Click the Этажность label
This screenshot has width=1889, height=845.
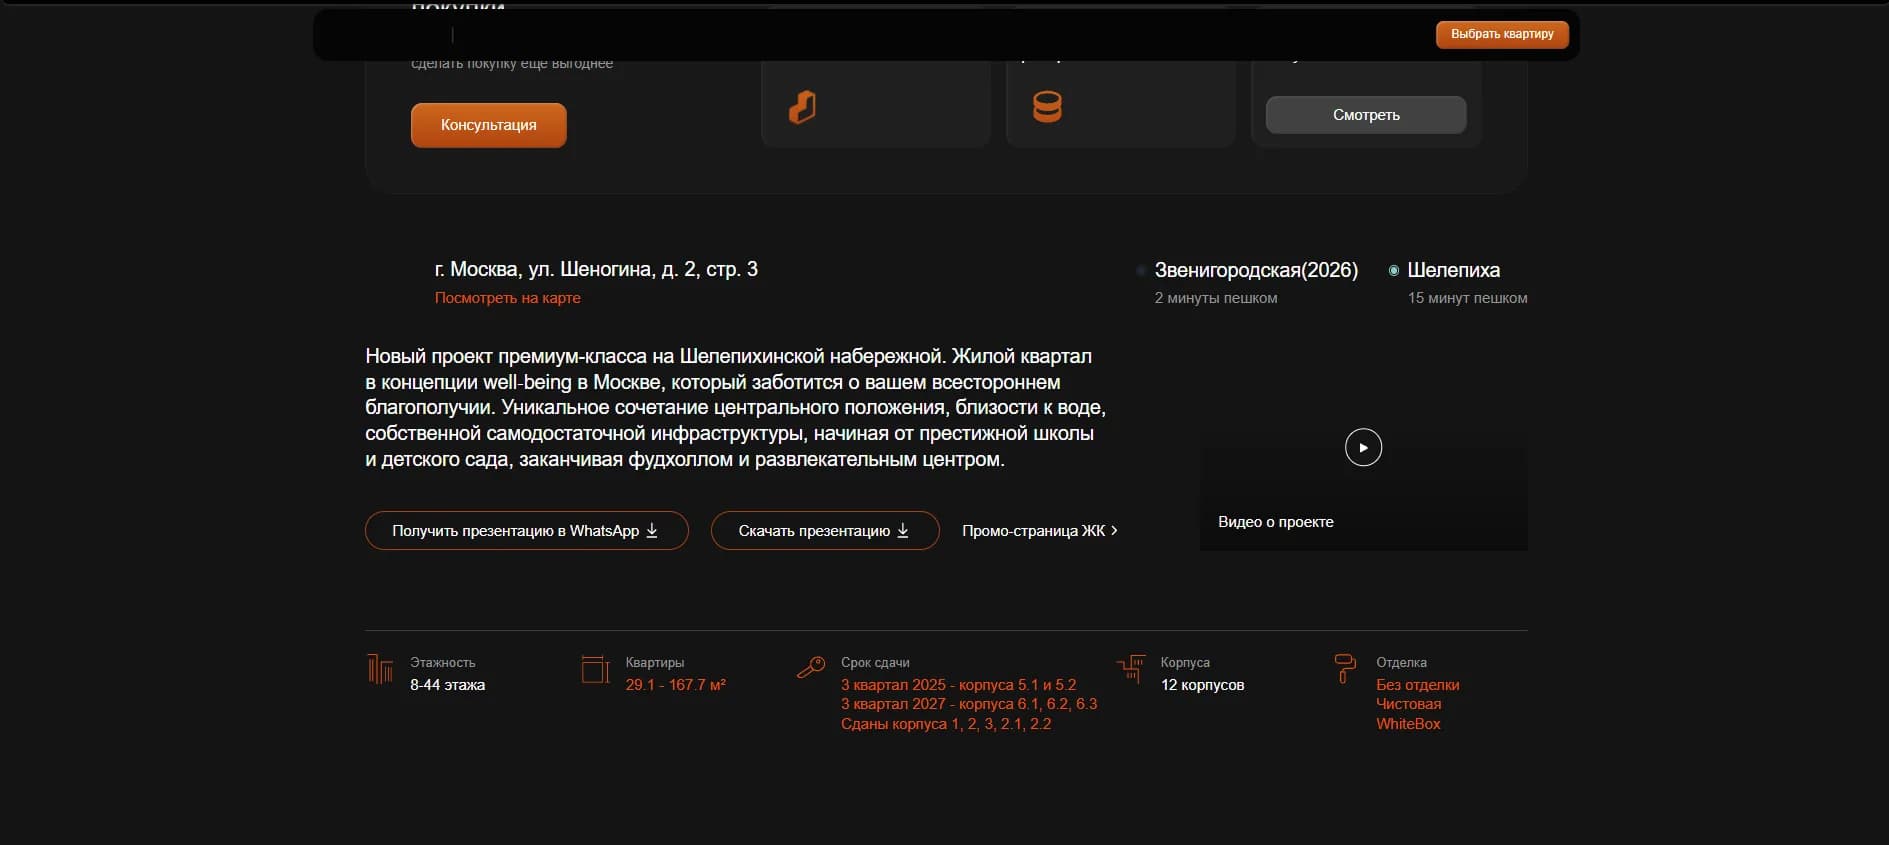[443, 663]
